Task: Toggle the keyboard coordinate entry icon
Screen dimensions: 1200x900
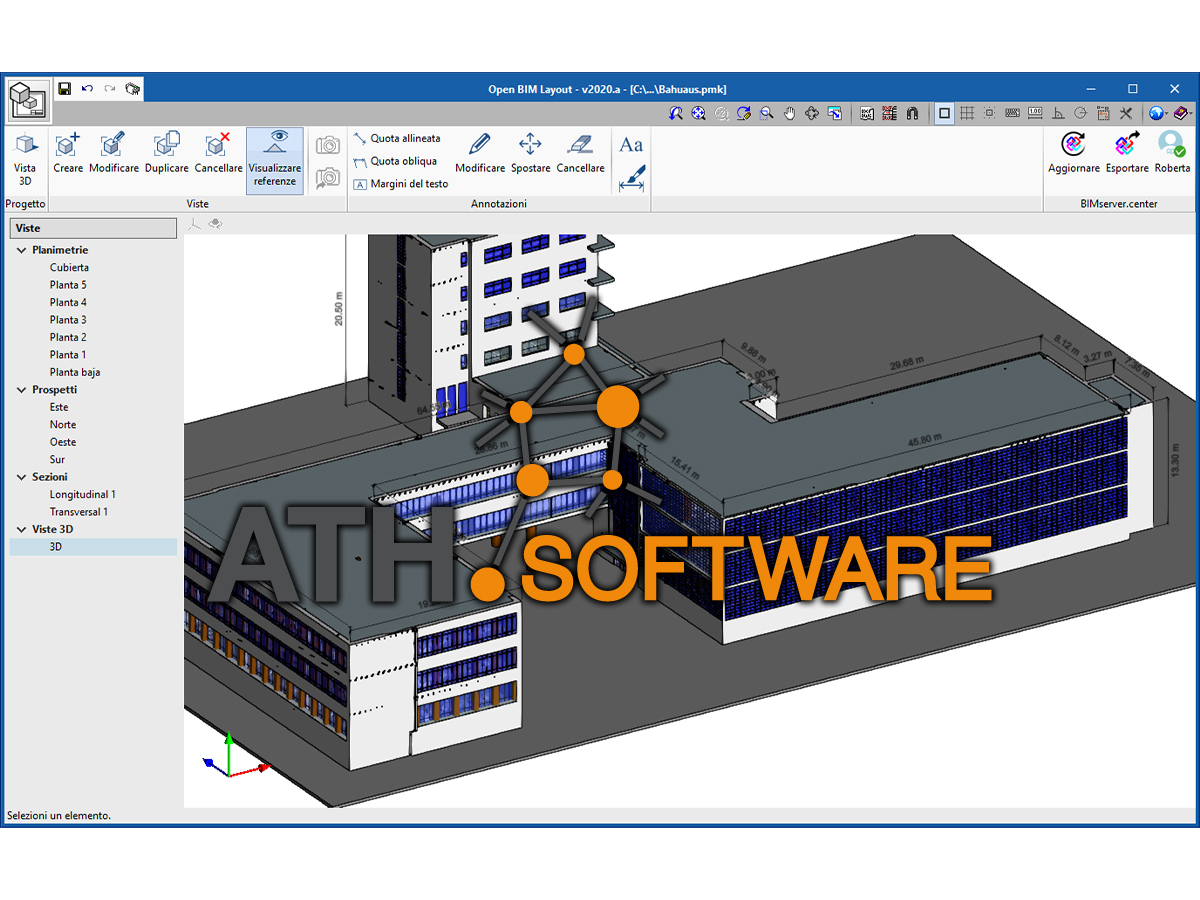Action: pos(1012,114)
